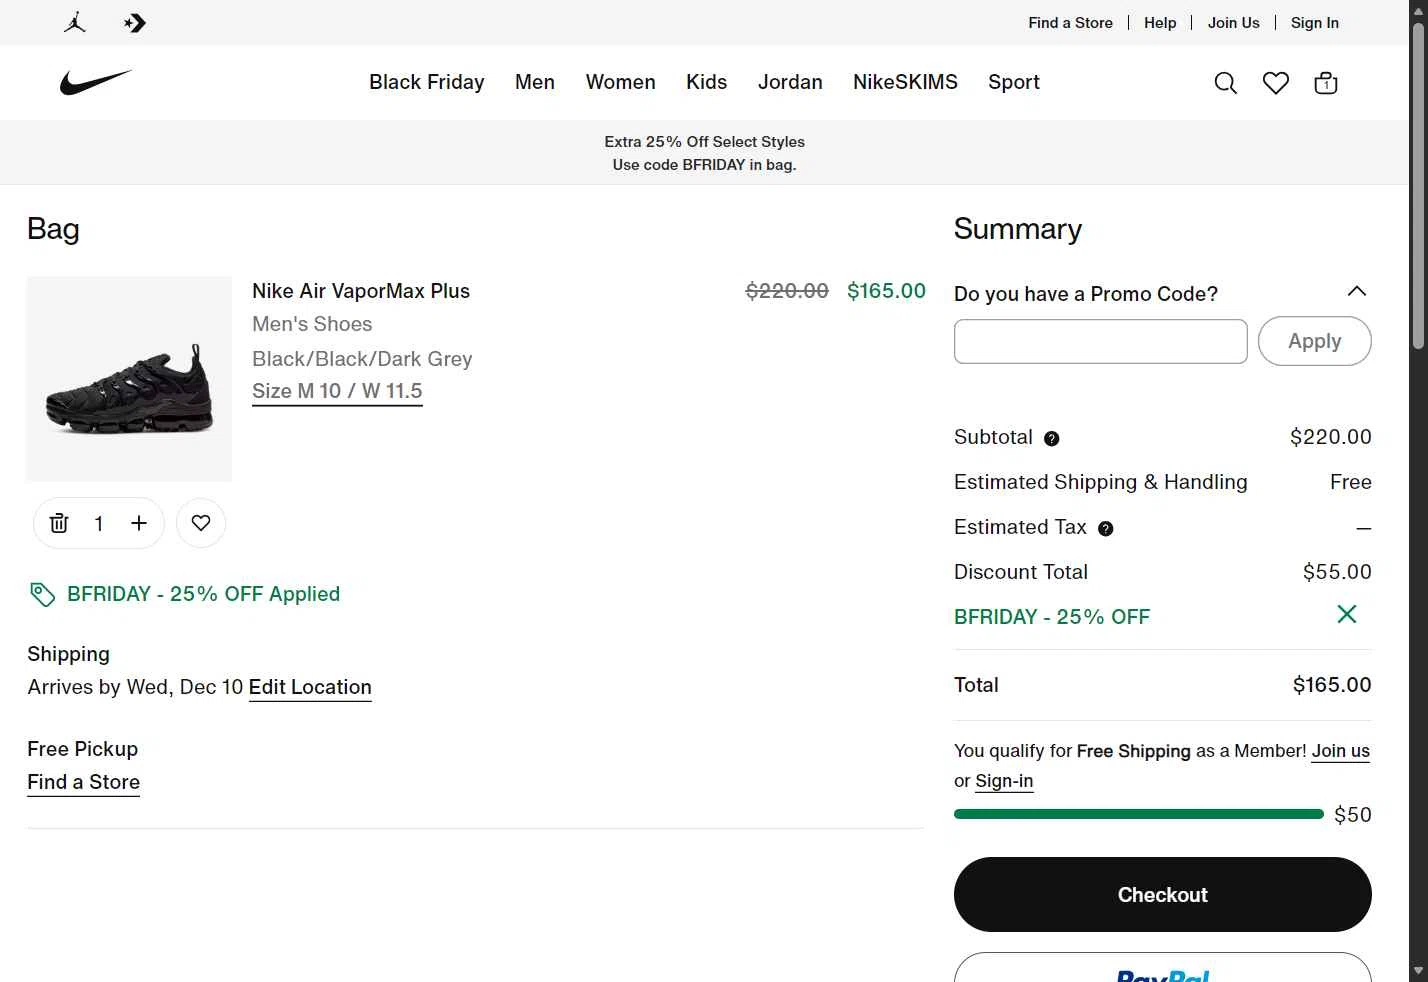Viewport: 1428px width, 982px height.
Task: Open the Jordan menu
Action: pyautogui.click(x=790, y=82)
